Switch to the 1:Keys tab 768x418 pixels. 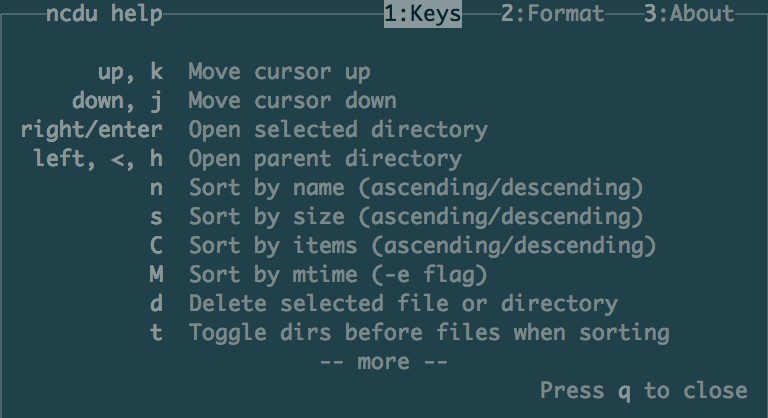tap(422, 14)
